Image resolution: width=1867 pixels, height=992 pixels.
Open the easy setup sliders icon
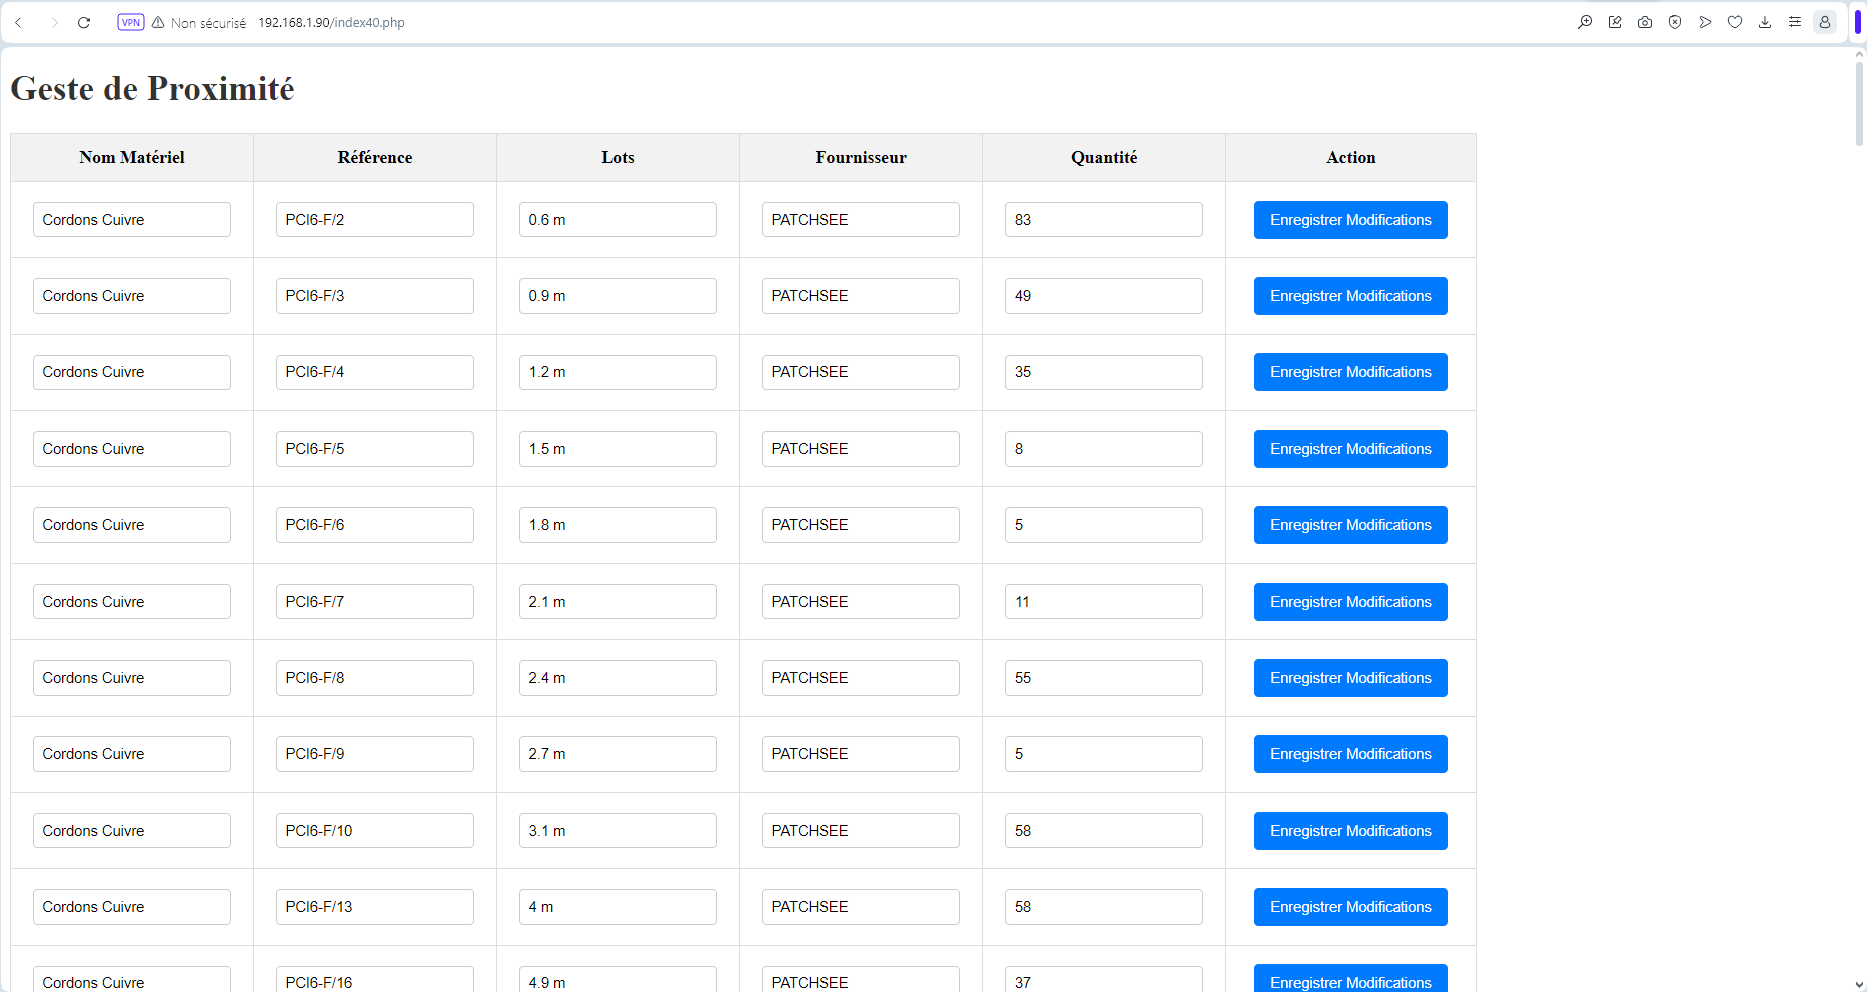1795,22
